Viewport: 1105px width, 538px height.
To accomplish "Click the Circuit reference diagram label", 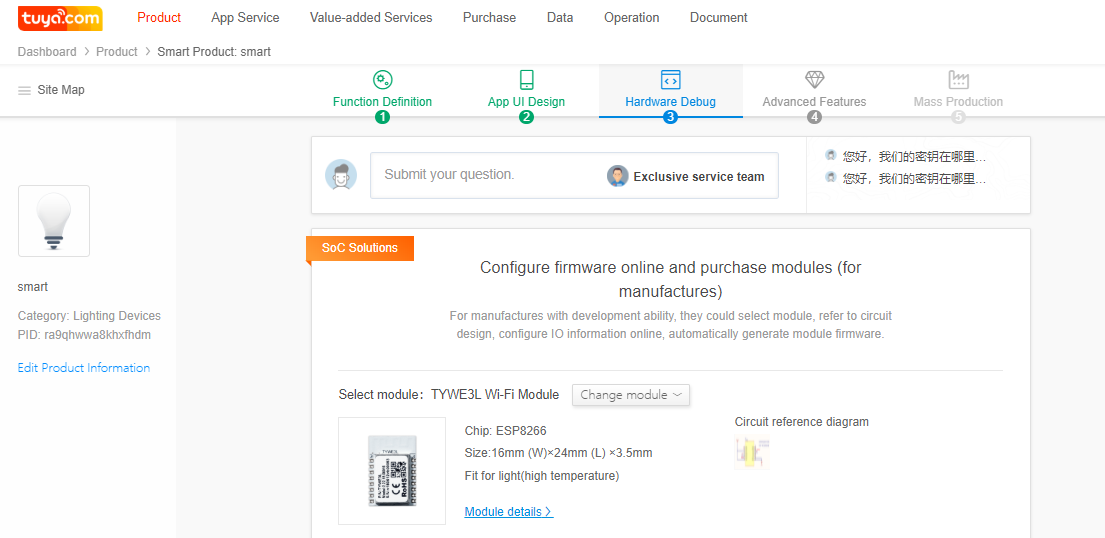I will coord(802,422).
